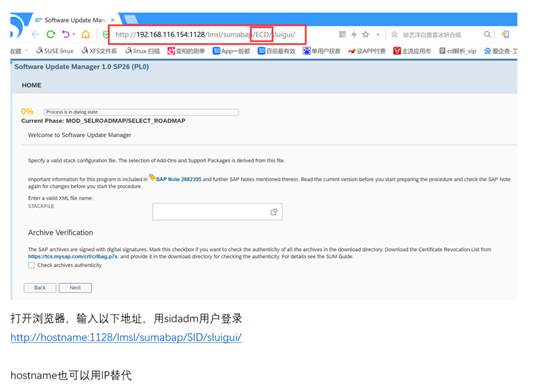Click Welcome to Software Update Manager text
Screen dimensions: 540x387
tap(80, 135)
